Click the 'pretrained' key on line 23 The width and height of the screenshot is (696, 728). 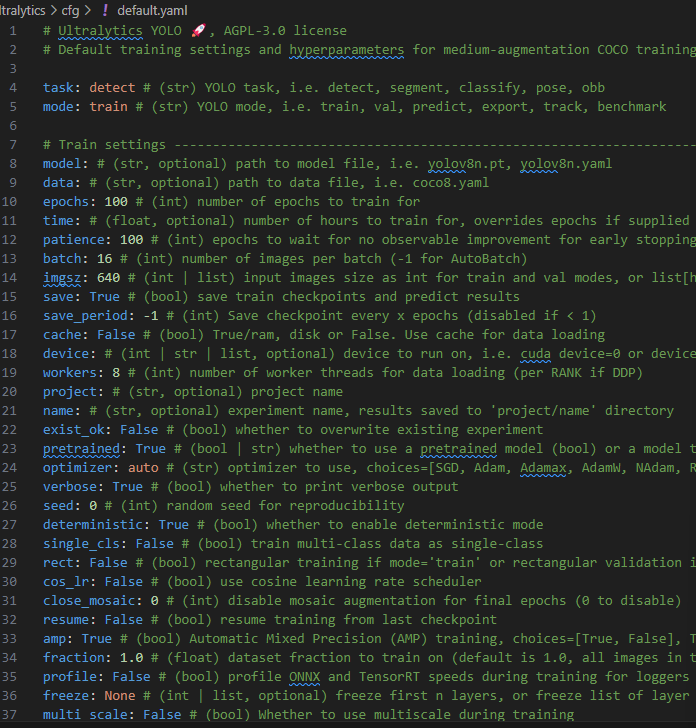81,449
